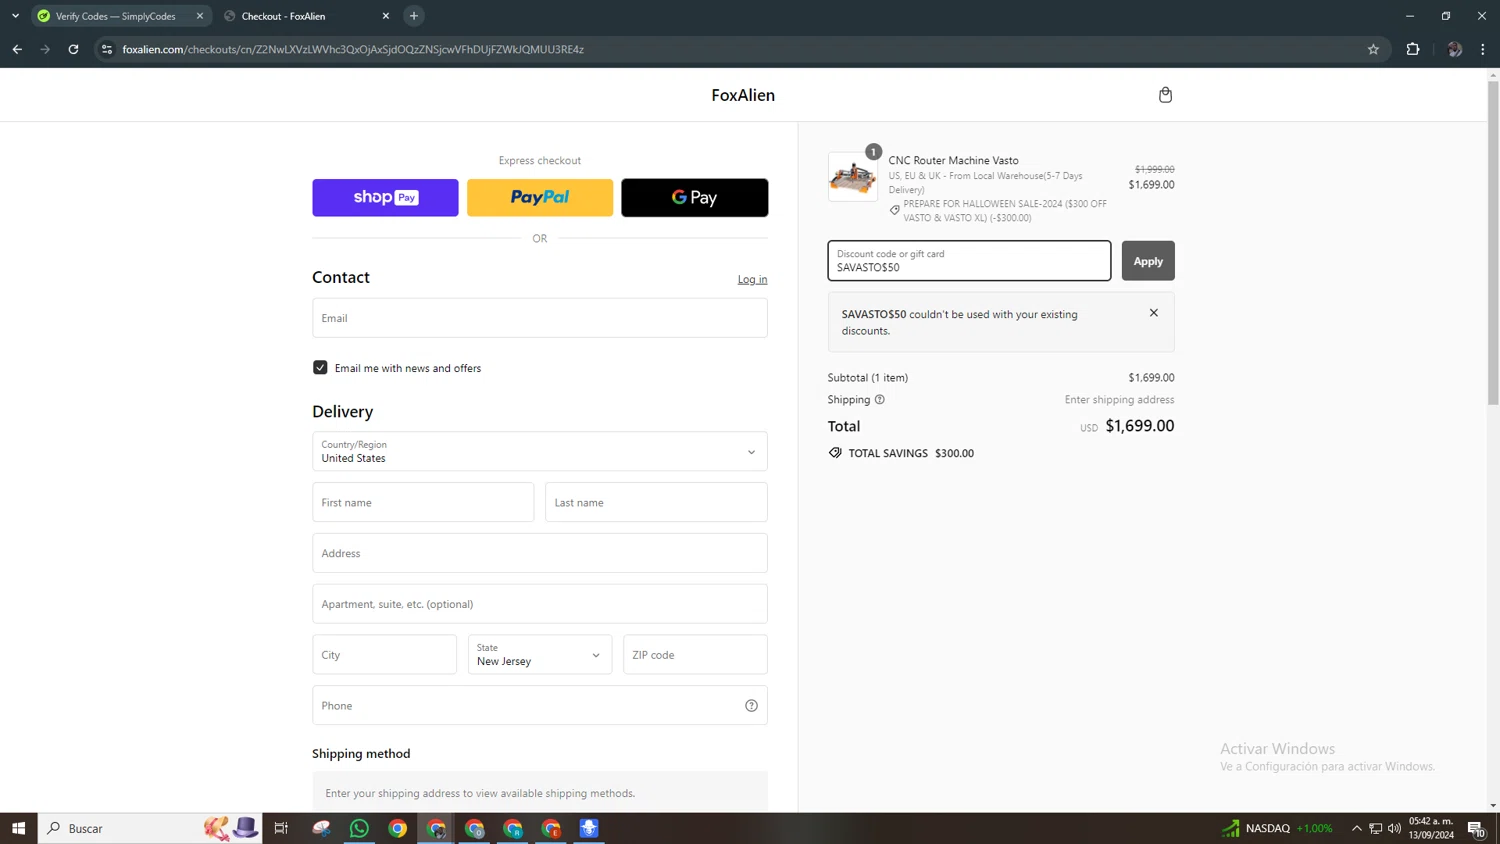This screenshot has width=1500, height=844.
Task: Click the TOTAL SAVINGS $300.00 text
Action: (x=910, y=453)
